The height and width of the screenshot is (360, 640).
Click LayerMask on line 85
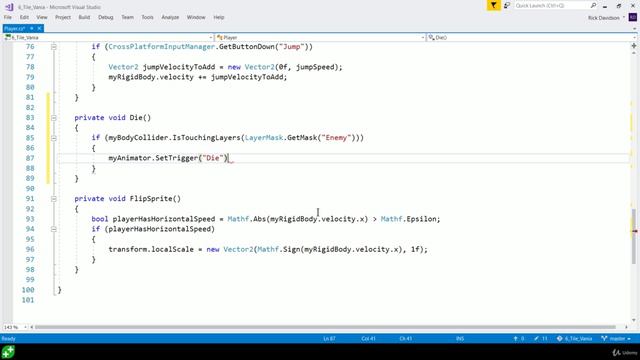pyautogui.click(x=264, y=138)
